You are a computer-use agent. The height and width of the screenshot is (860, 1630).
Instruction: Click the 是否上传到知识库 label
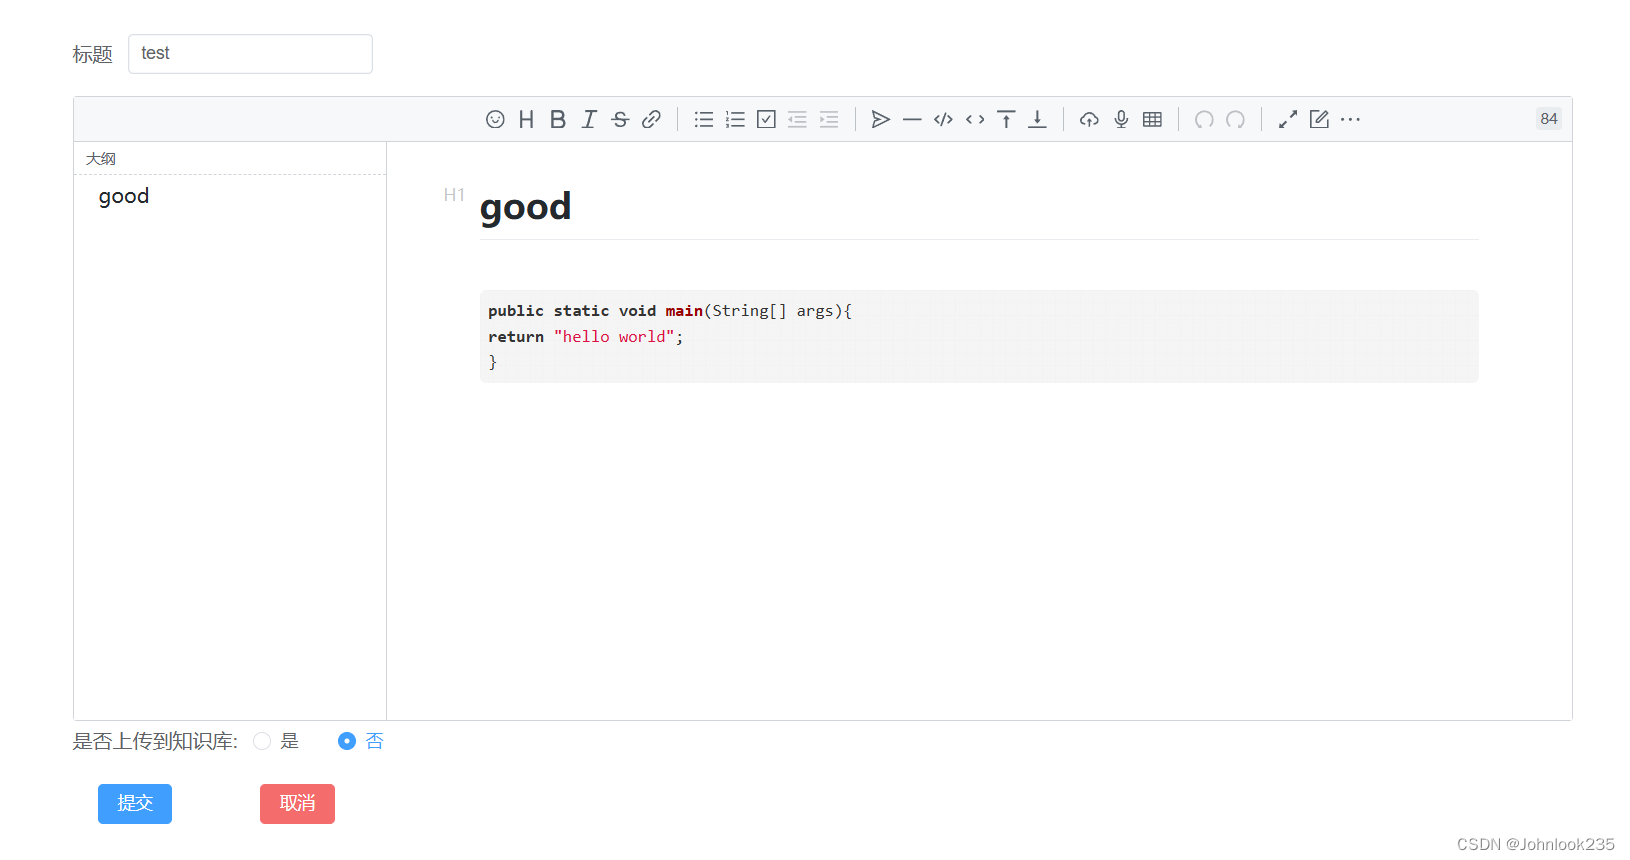click(x=155, y=741)
